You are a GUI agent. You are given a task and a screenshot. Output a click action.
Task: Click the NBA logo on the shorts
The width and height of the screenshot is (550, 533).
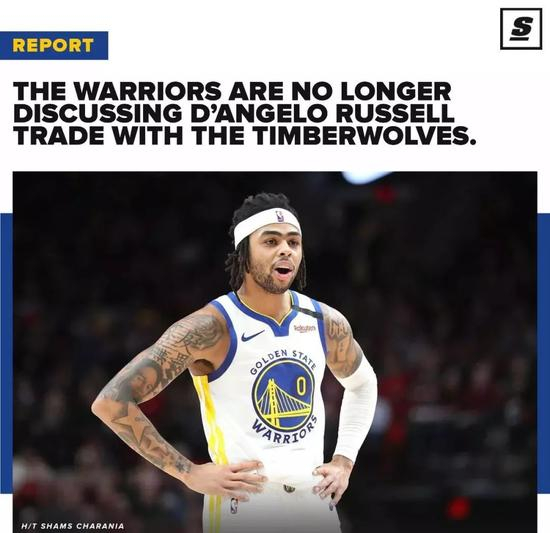[x=234, y=506]
